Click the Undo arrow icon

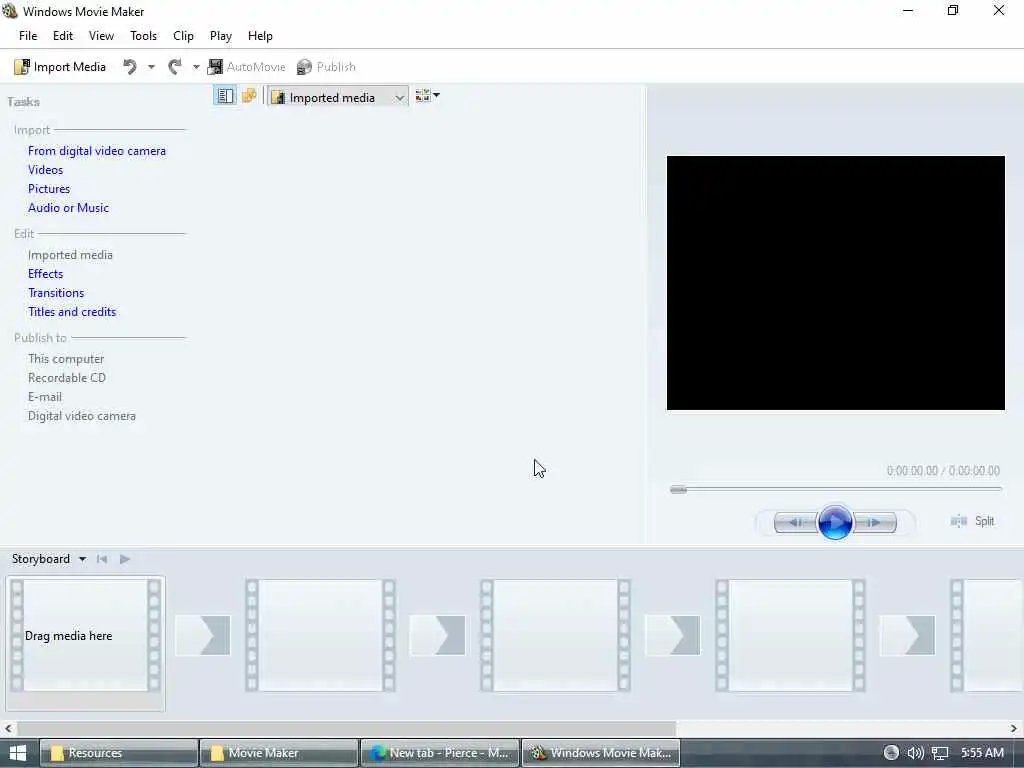(x=130, y=67)
